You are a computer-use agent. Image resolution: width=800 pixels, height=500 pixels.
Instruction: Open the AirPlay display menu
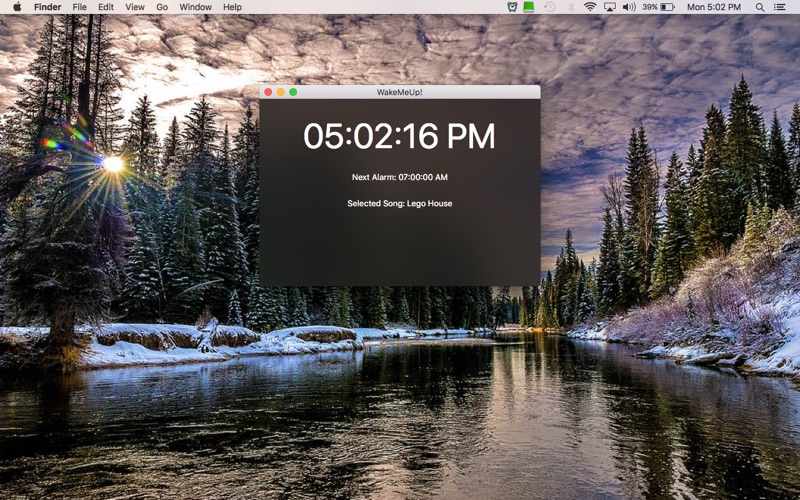point(610,7)
